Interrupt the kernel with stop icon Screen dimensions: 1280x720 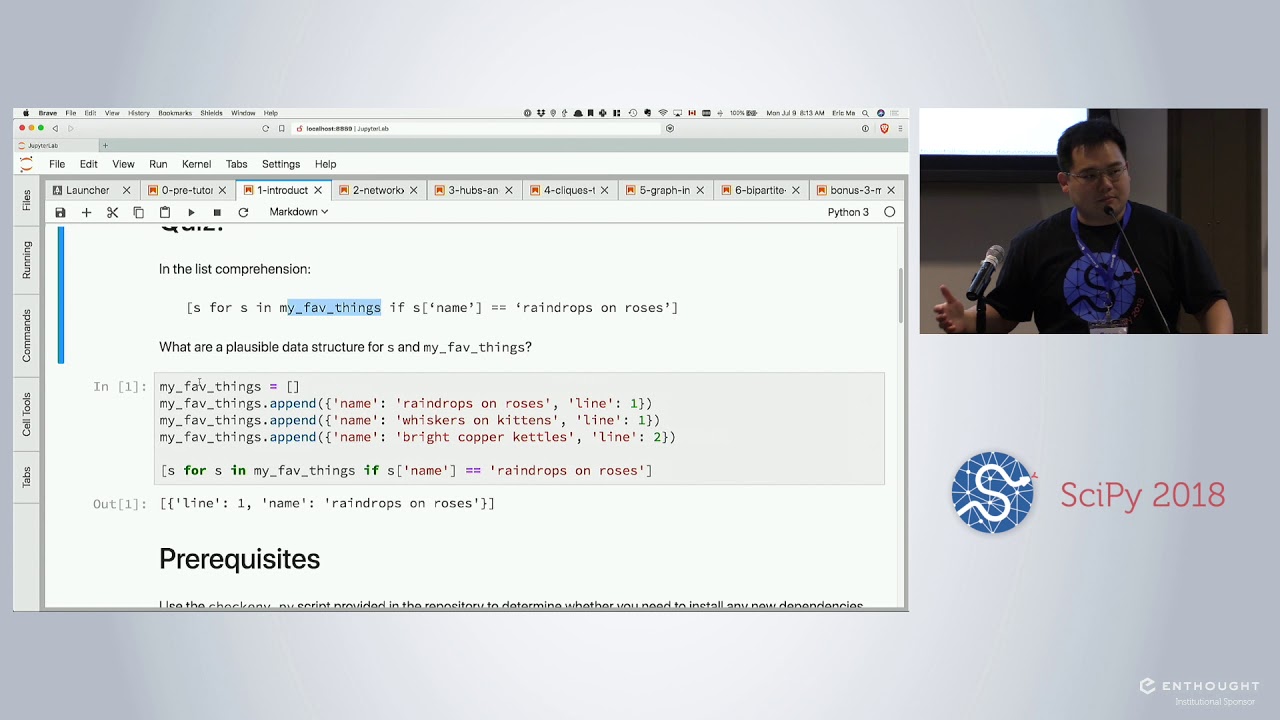(x=217, y=212)
